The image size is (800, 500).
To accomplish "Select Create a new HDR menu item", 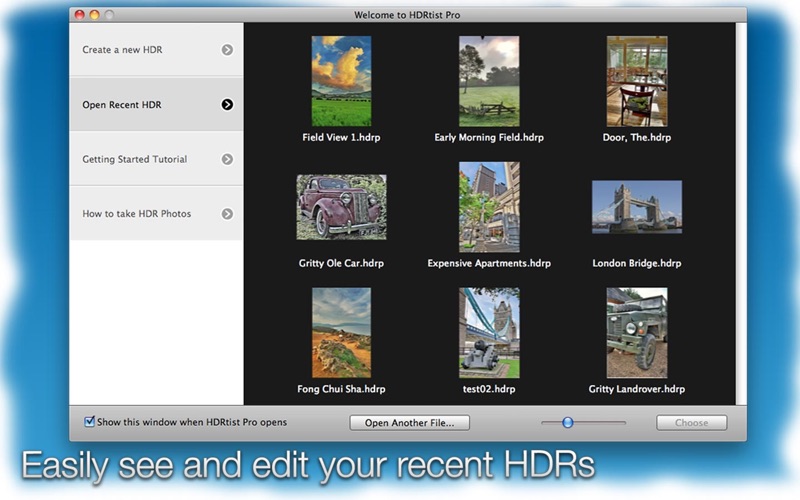I will [x=156, y=49].
